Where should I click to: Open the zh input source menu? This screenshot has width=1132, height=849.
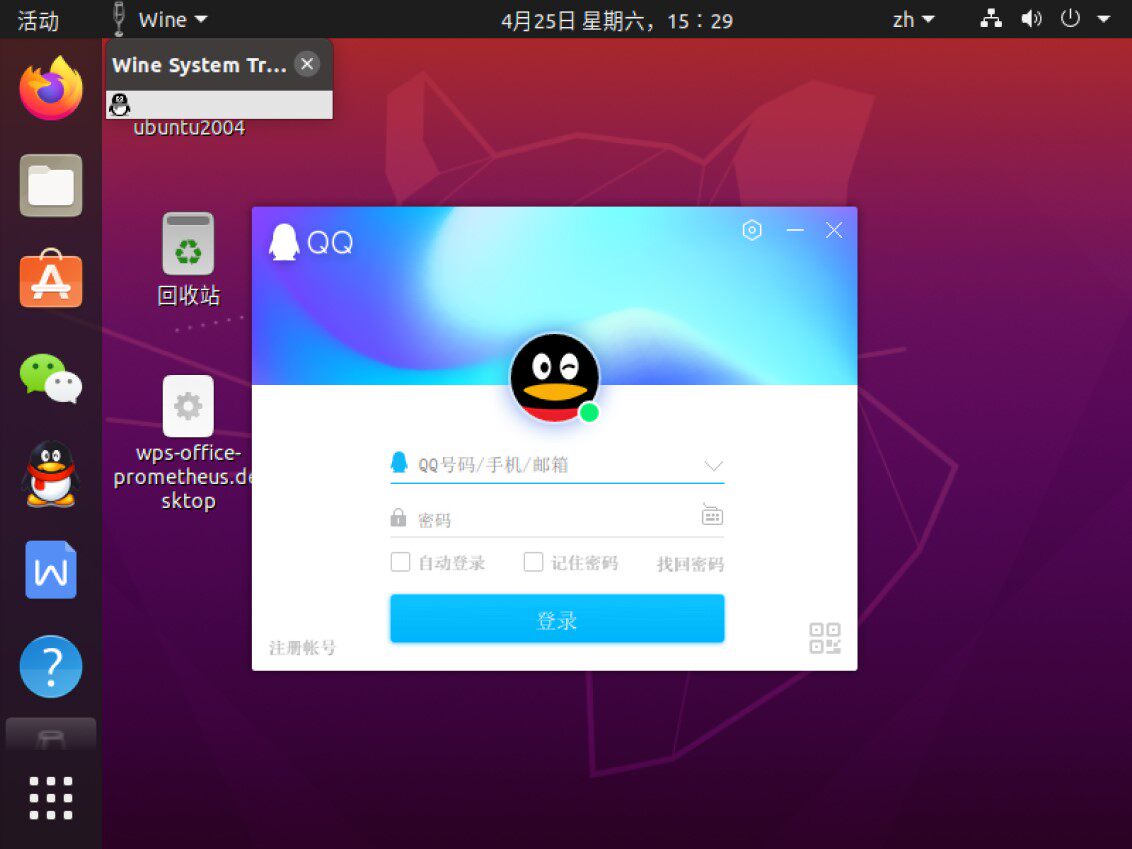(913, 20)
